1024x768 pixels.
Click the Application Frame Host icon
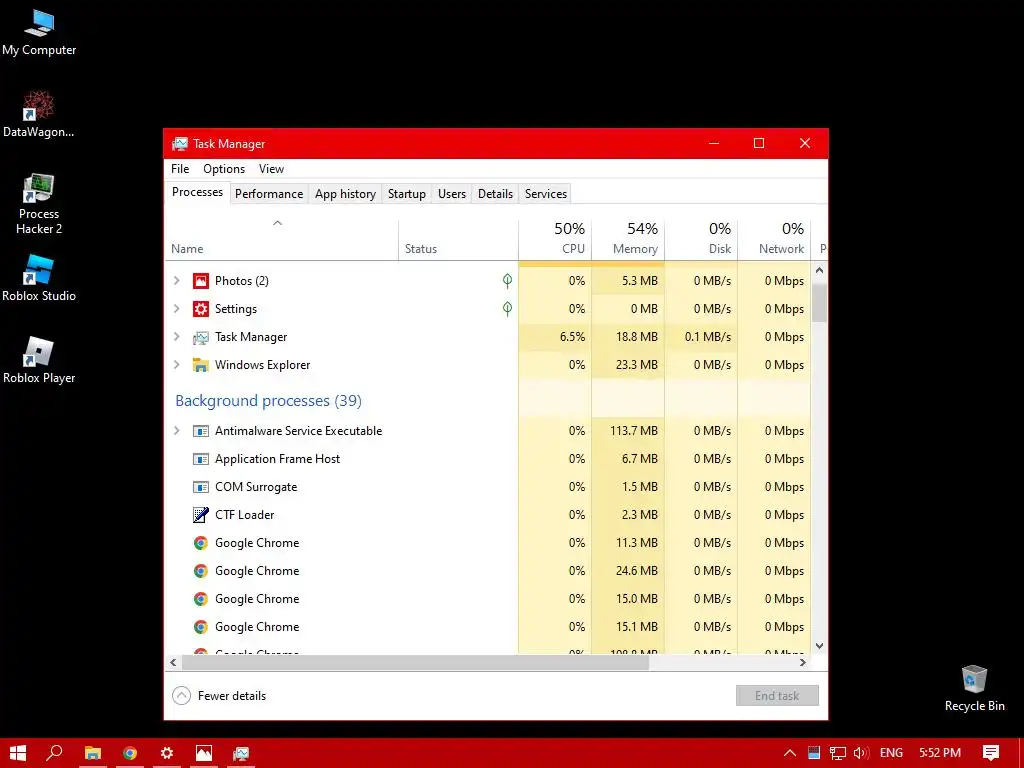200,459
